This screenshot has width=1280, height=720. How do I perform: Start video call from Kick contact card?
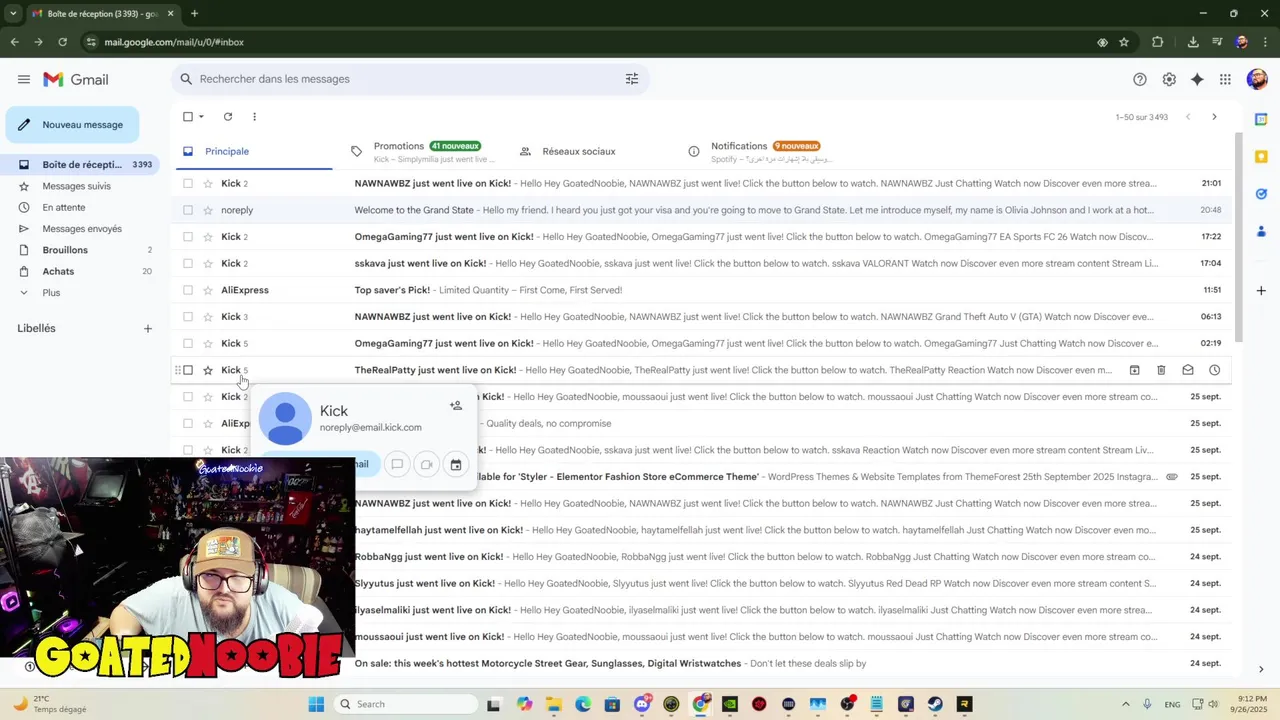coord(426,464)
